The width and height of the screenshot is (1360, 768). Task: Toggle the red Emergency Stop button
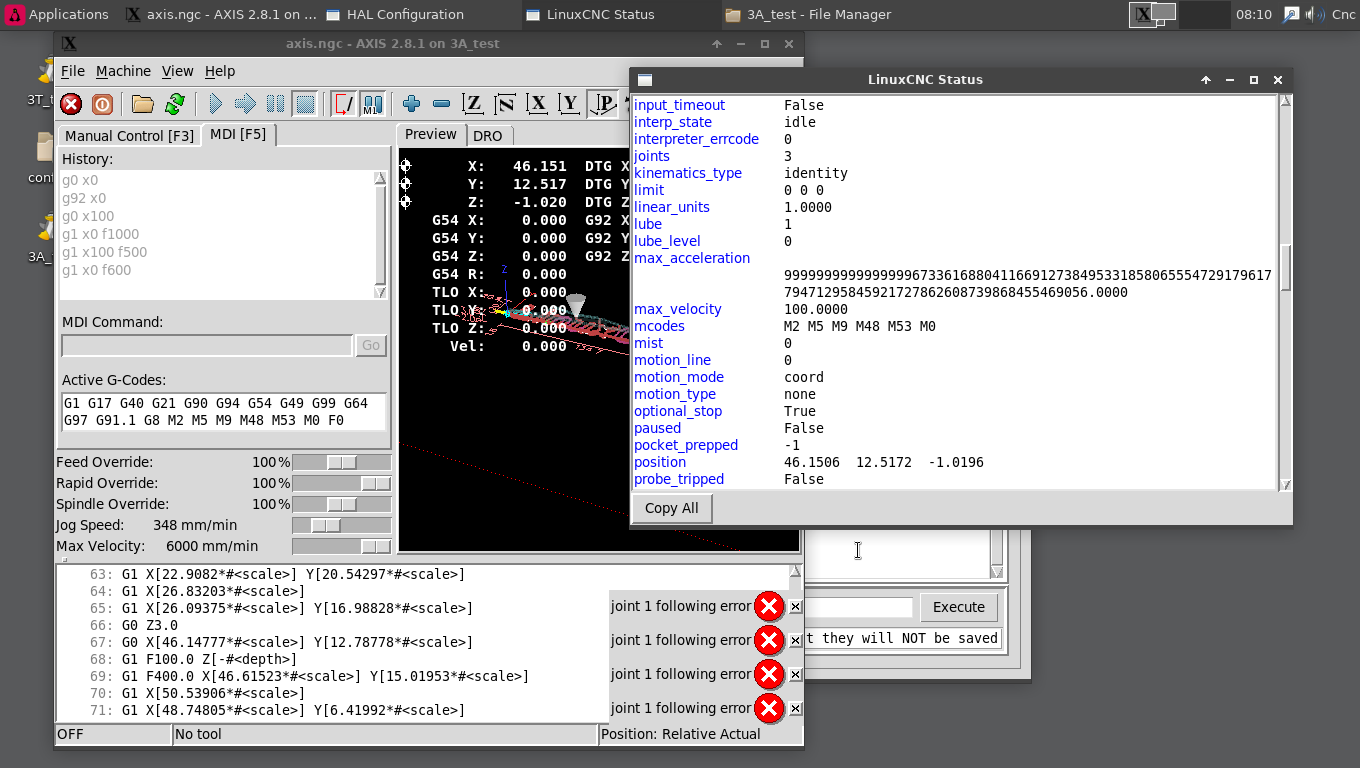click(x=71, y=104)
